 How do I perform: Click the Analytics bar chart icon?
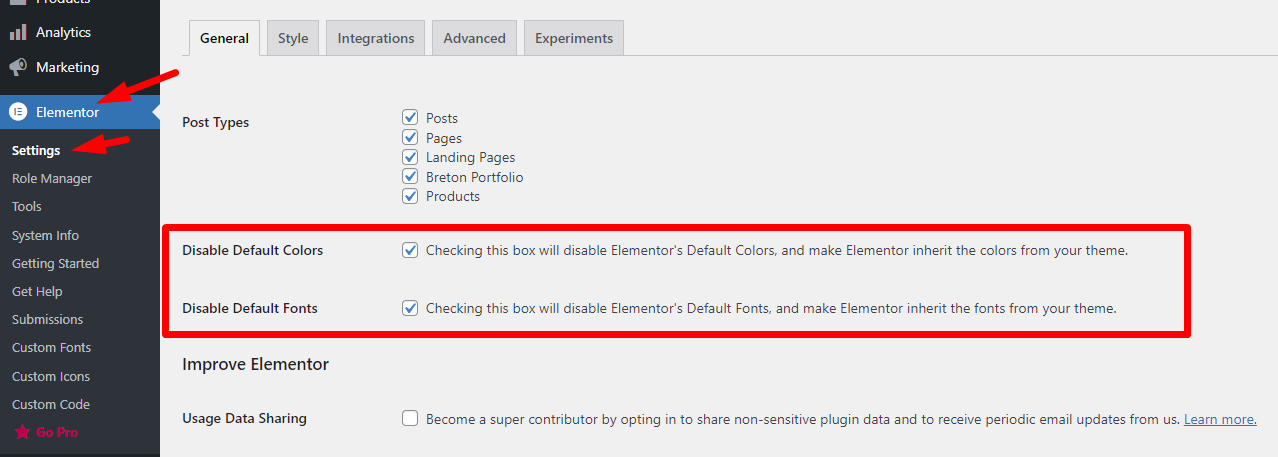click(x=18, y=32)
